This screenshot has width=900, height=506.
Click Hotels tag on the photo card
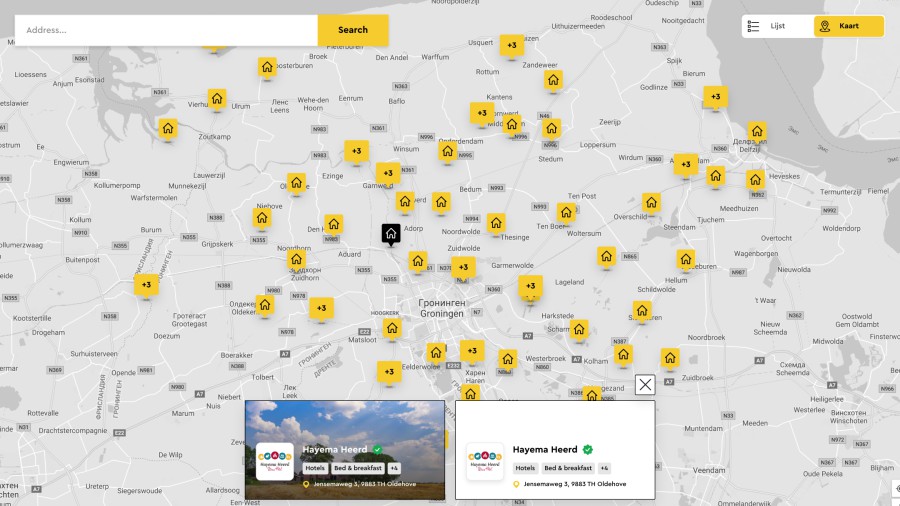coord(315,468)
